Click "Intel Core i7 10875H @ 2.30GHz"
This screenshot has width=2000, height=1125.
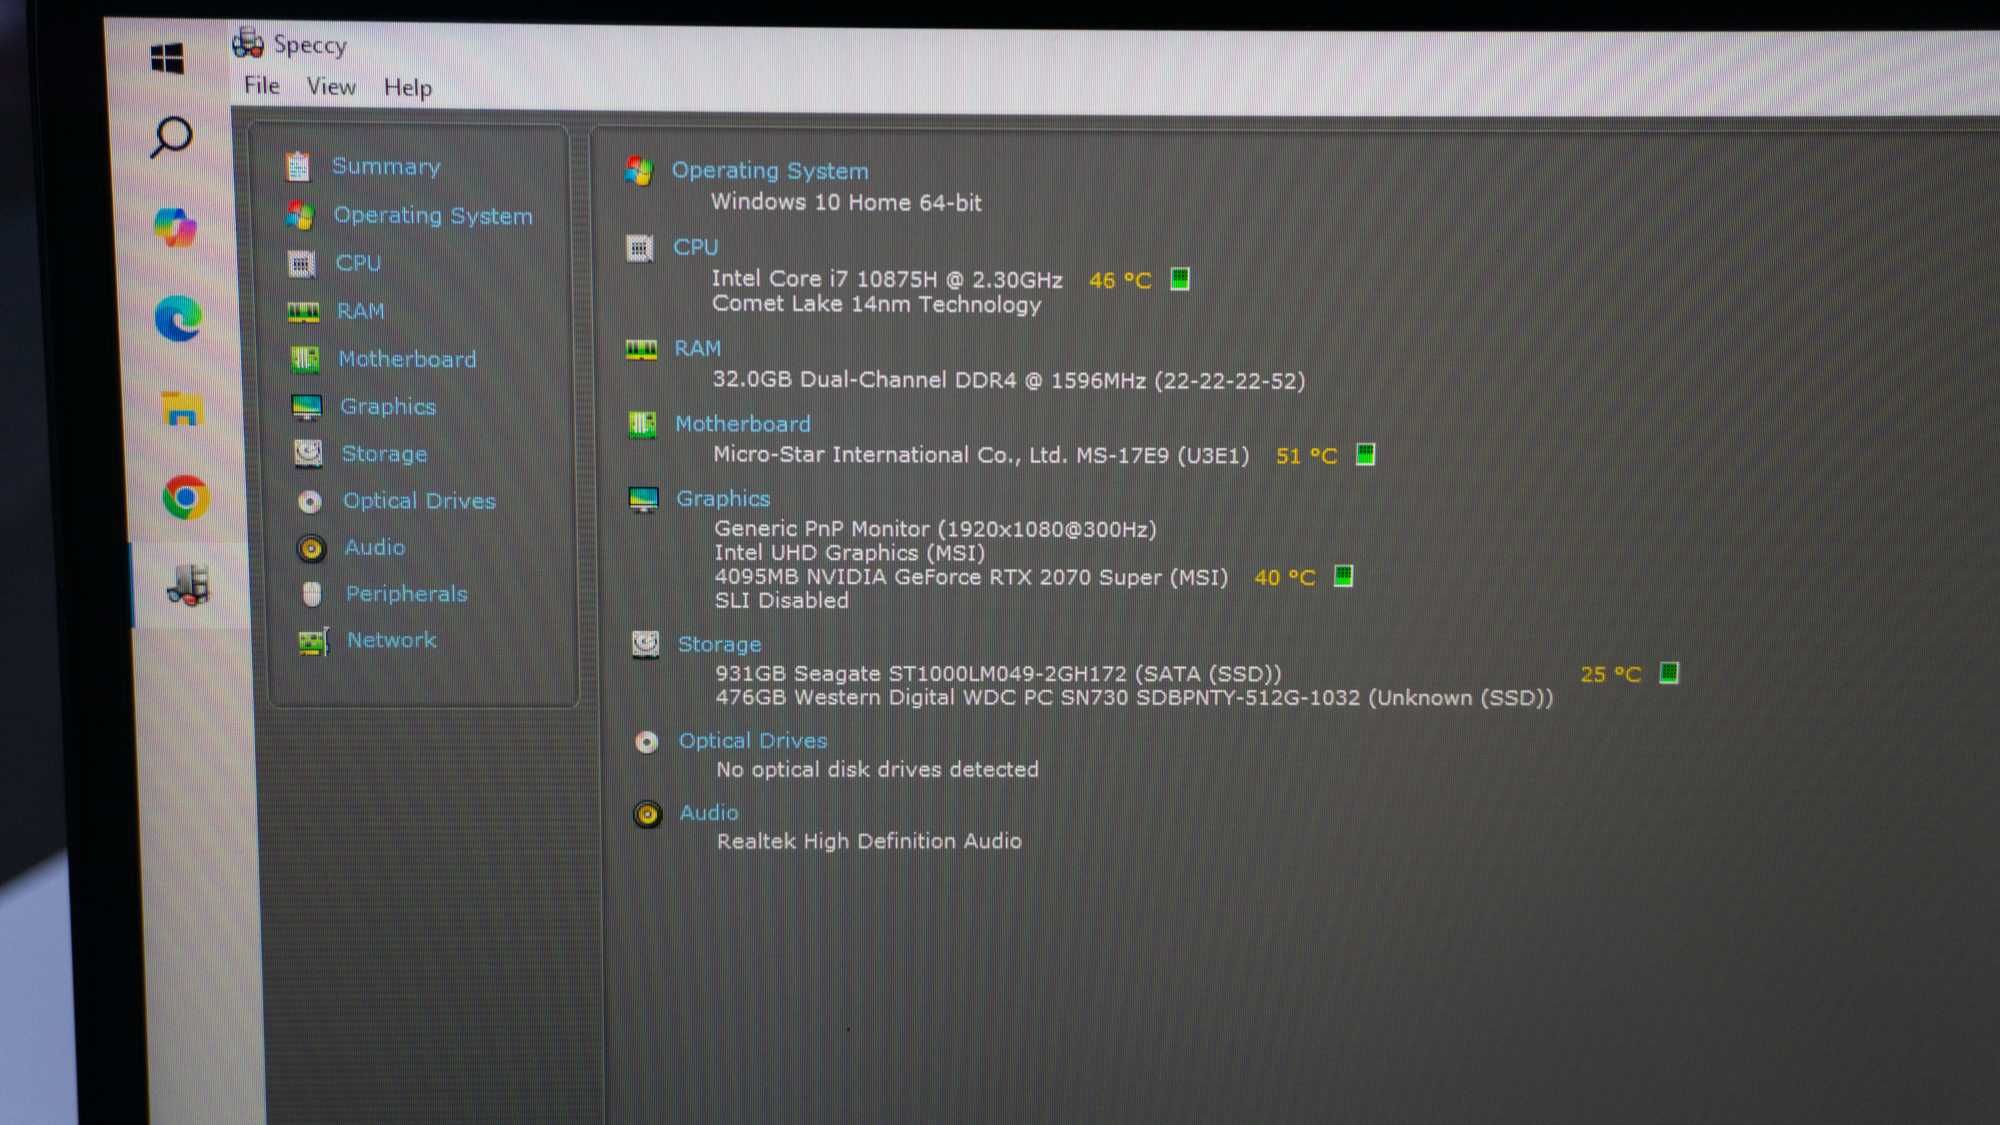(887, 279)
